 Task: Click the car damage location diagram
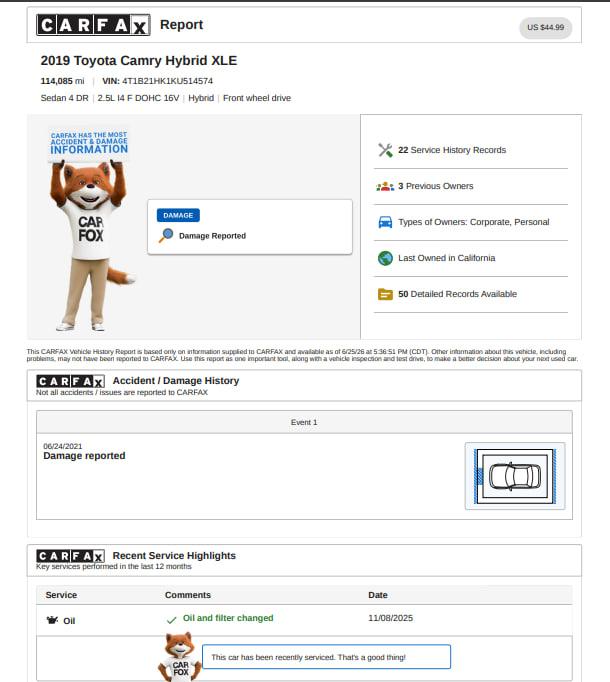(x=515, y=476)
